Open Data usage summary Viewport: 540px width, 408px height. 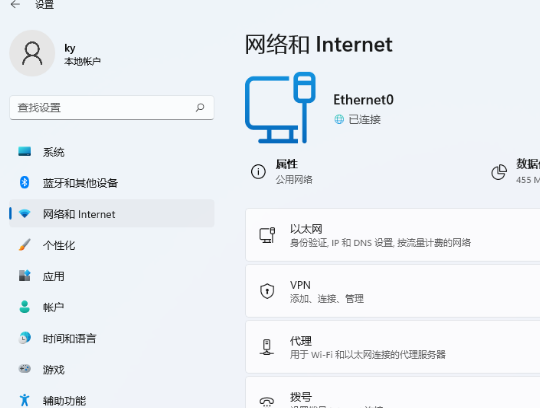(x=515, y=171)
